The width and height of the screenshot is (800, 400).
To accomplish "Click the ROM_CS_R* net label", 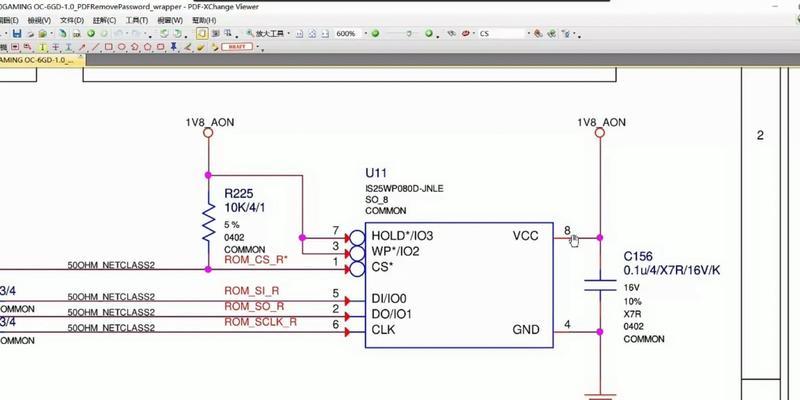I will click(x=256, y=260).
